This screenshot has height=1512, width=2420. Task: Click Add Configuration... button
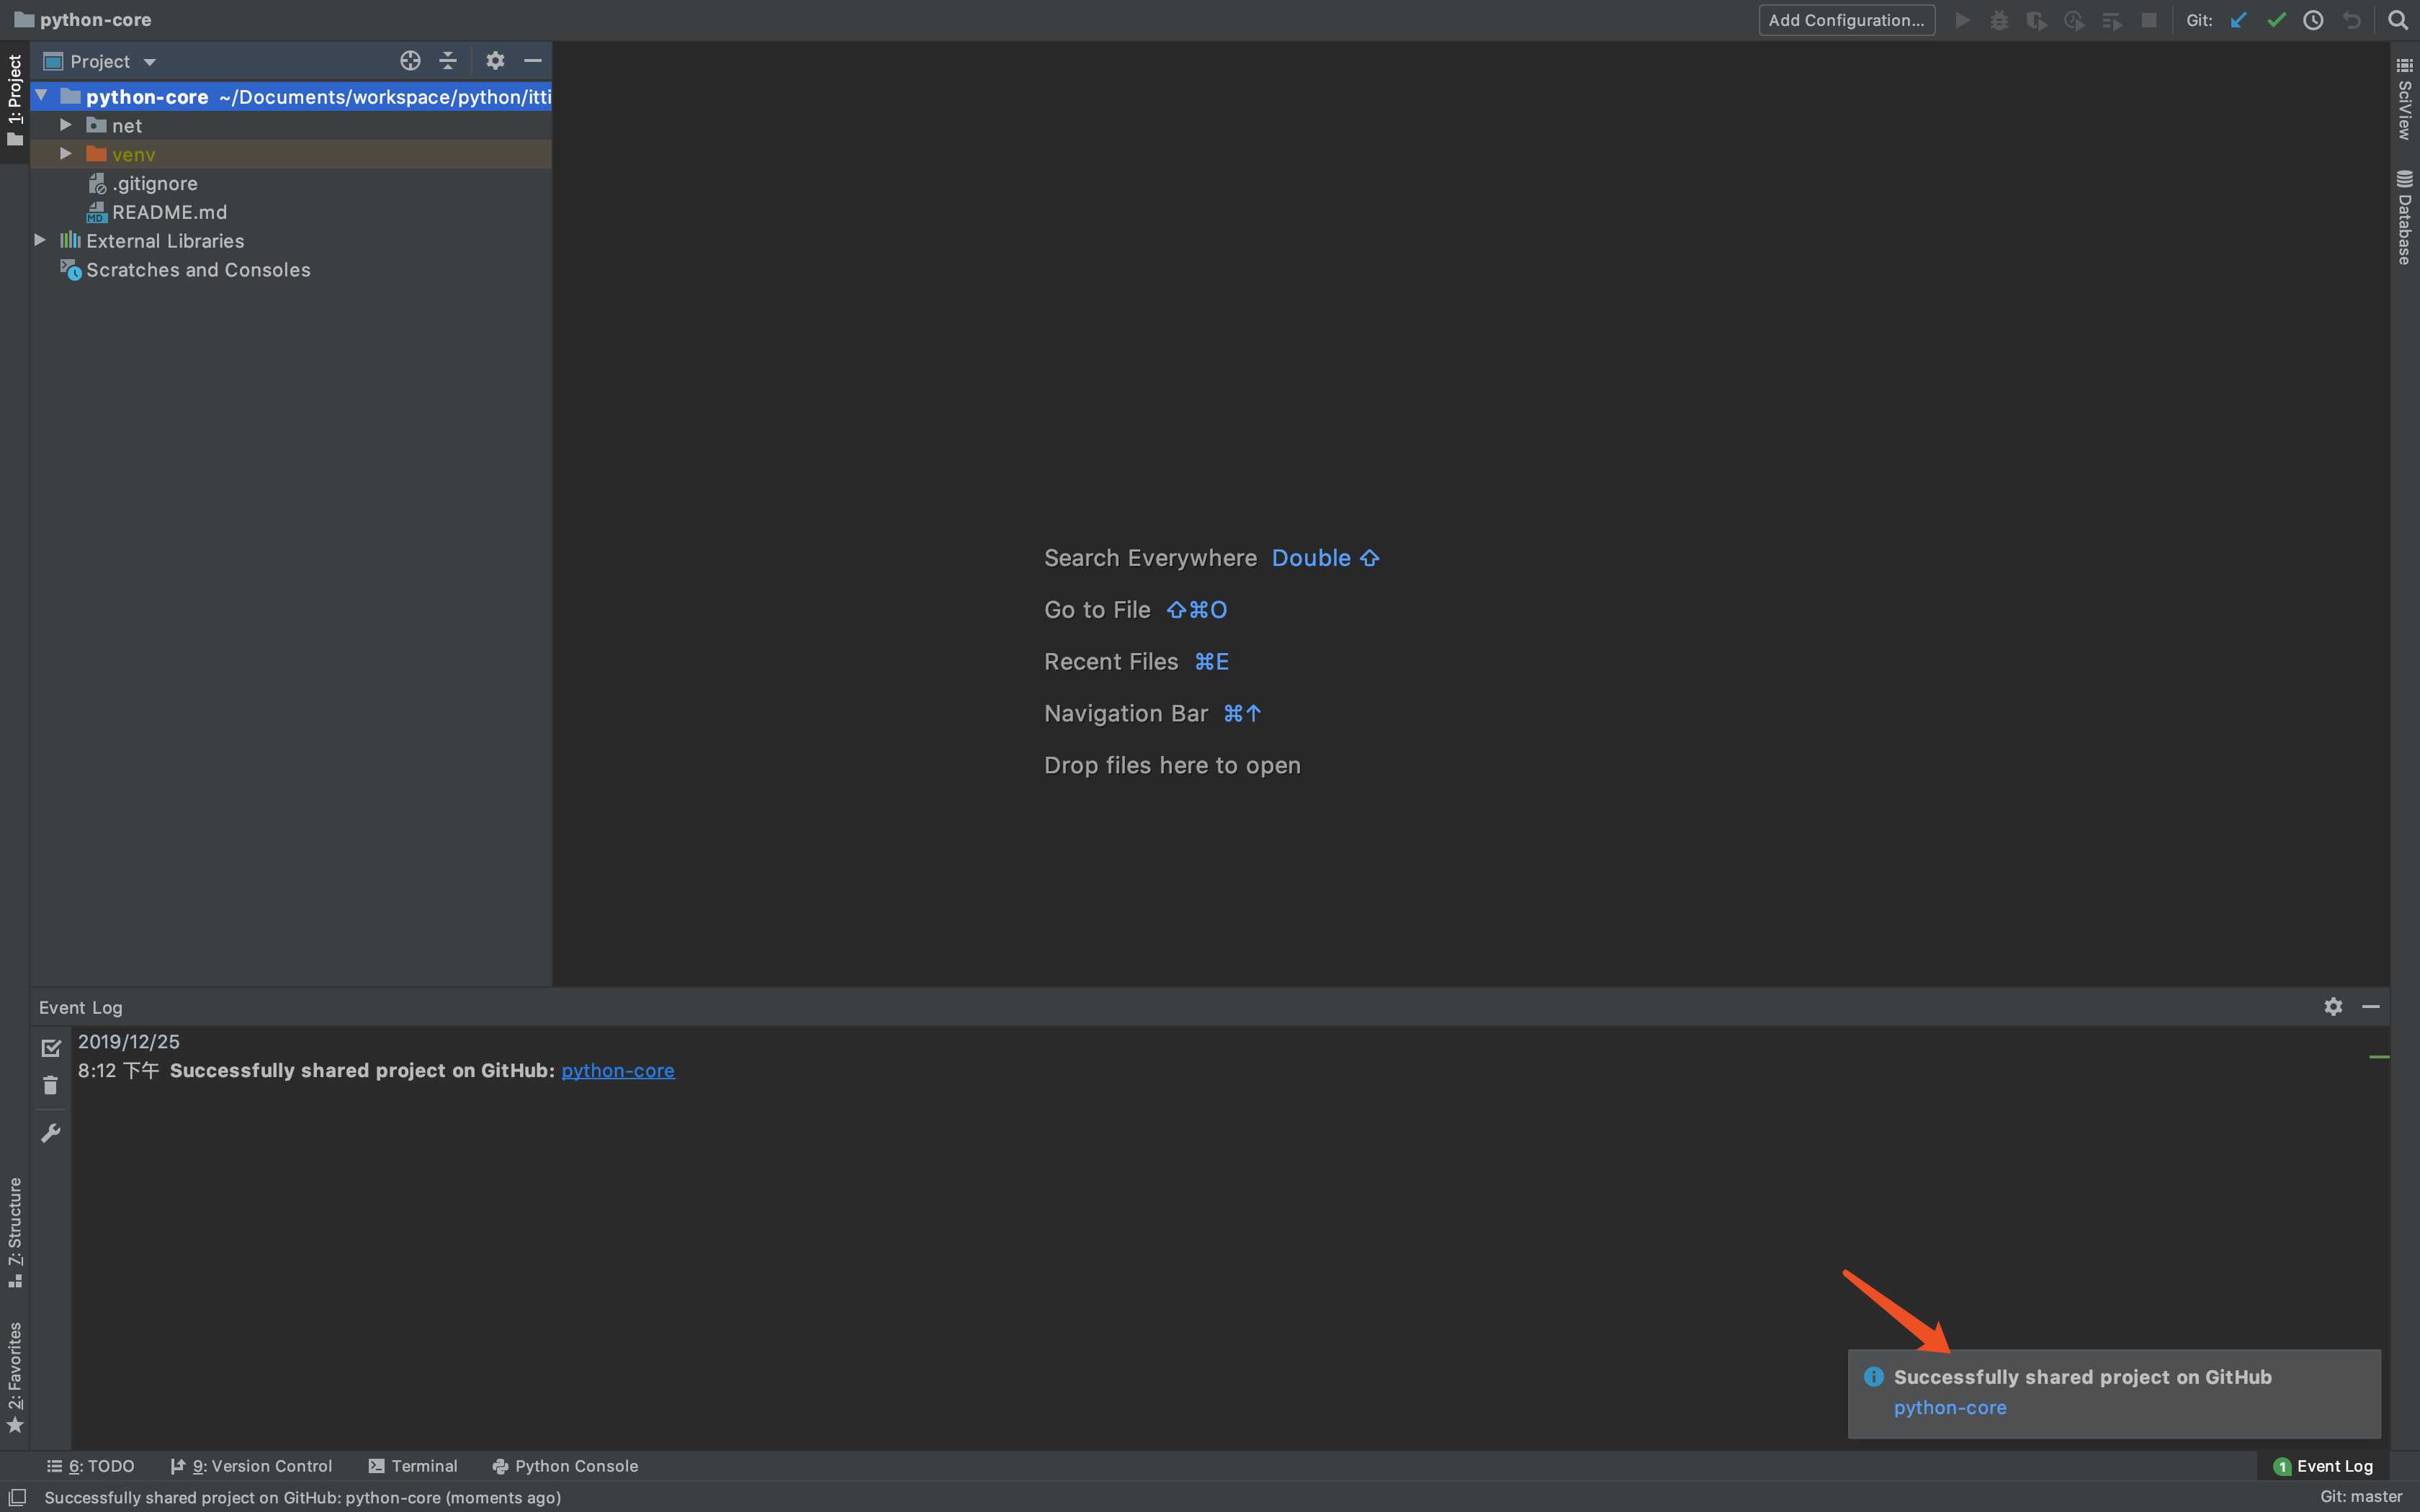pos(1846,20)
